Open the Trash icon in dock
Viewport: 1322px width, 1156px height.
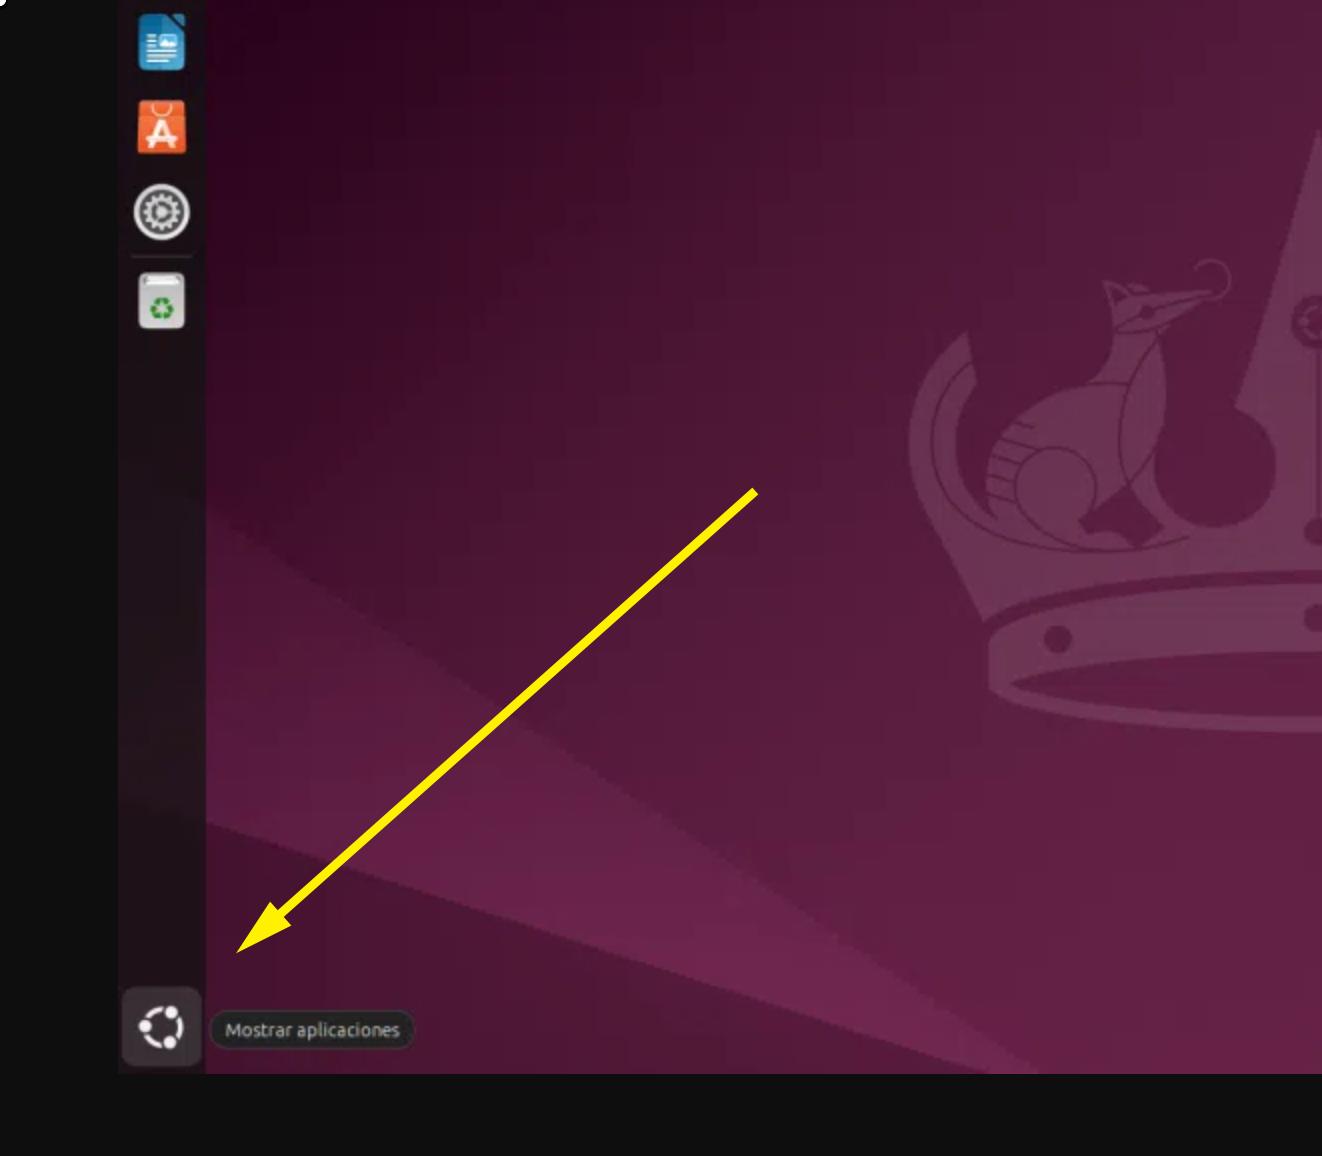point(161,301)
